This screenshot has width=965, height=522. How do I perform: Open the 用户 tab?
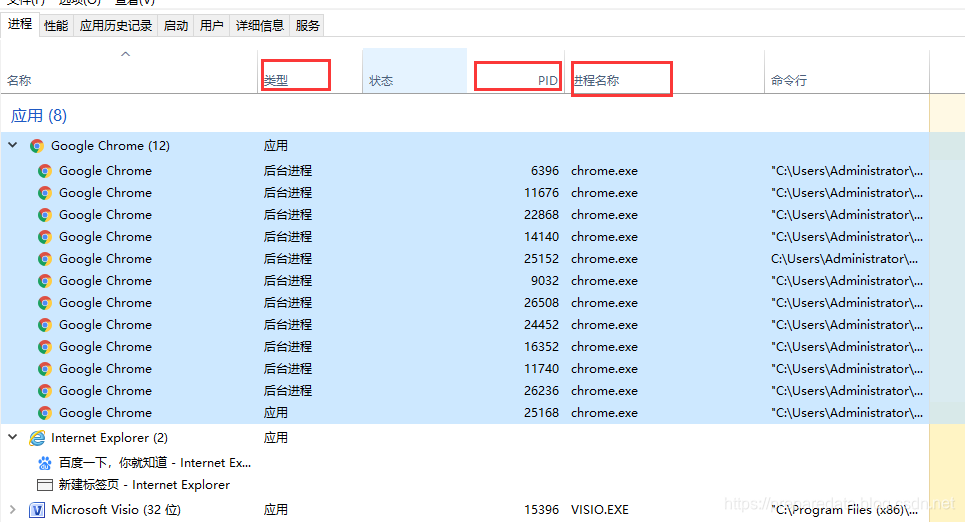[x=211, y=25]
